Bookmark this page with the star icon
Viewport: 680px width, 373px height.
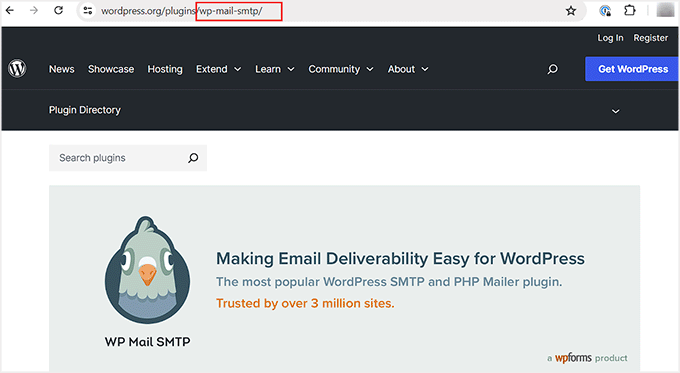[x=571, y=10]
